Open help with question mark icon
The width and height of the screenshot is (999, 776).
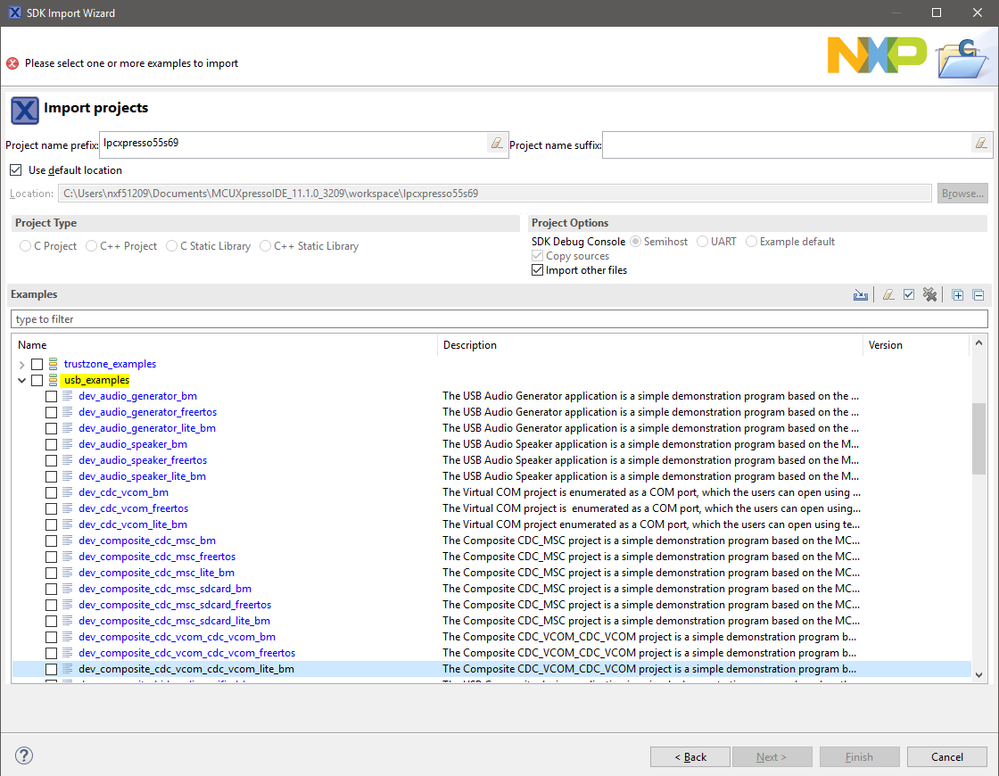[x=24, y=756]
